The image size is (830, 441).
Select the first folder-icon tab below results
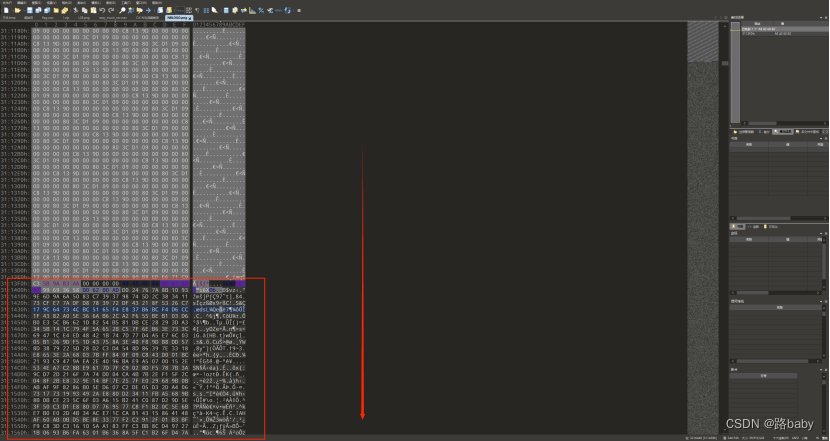(x=744, y=132)
